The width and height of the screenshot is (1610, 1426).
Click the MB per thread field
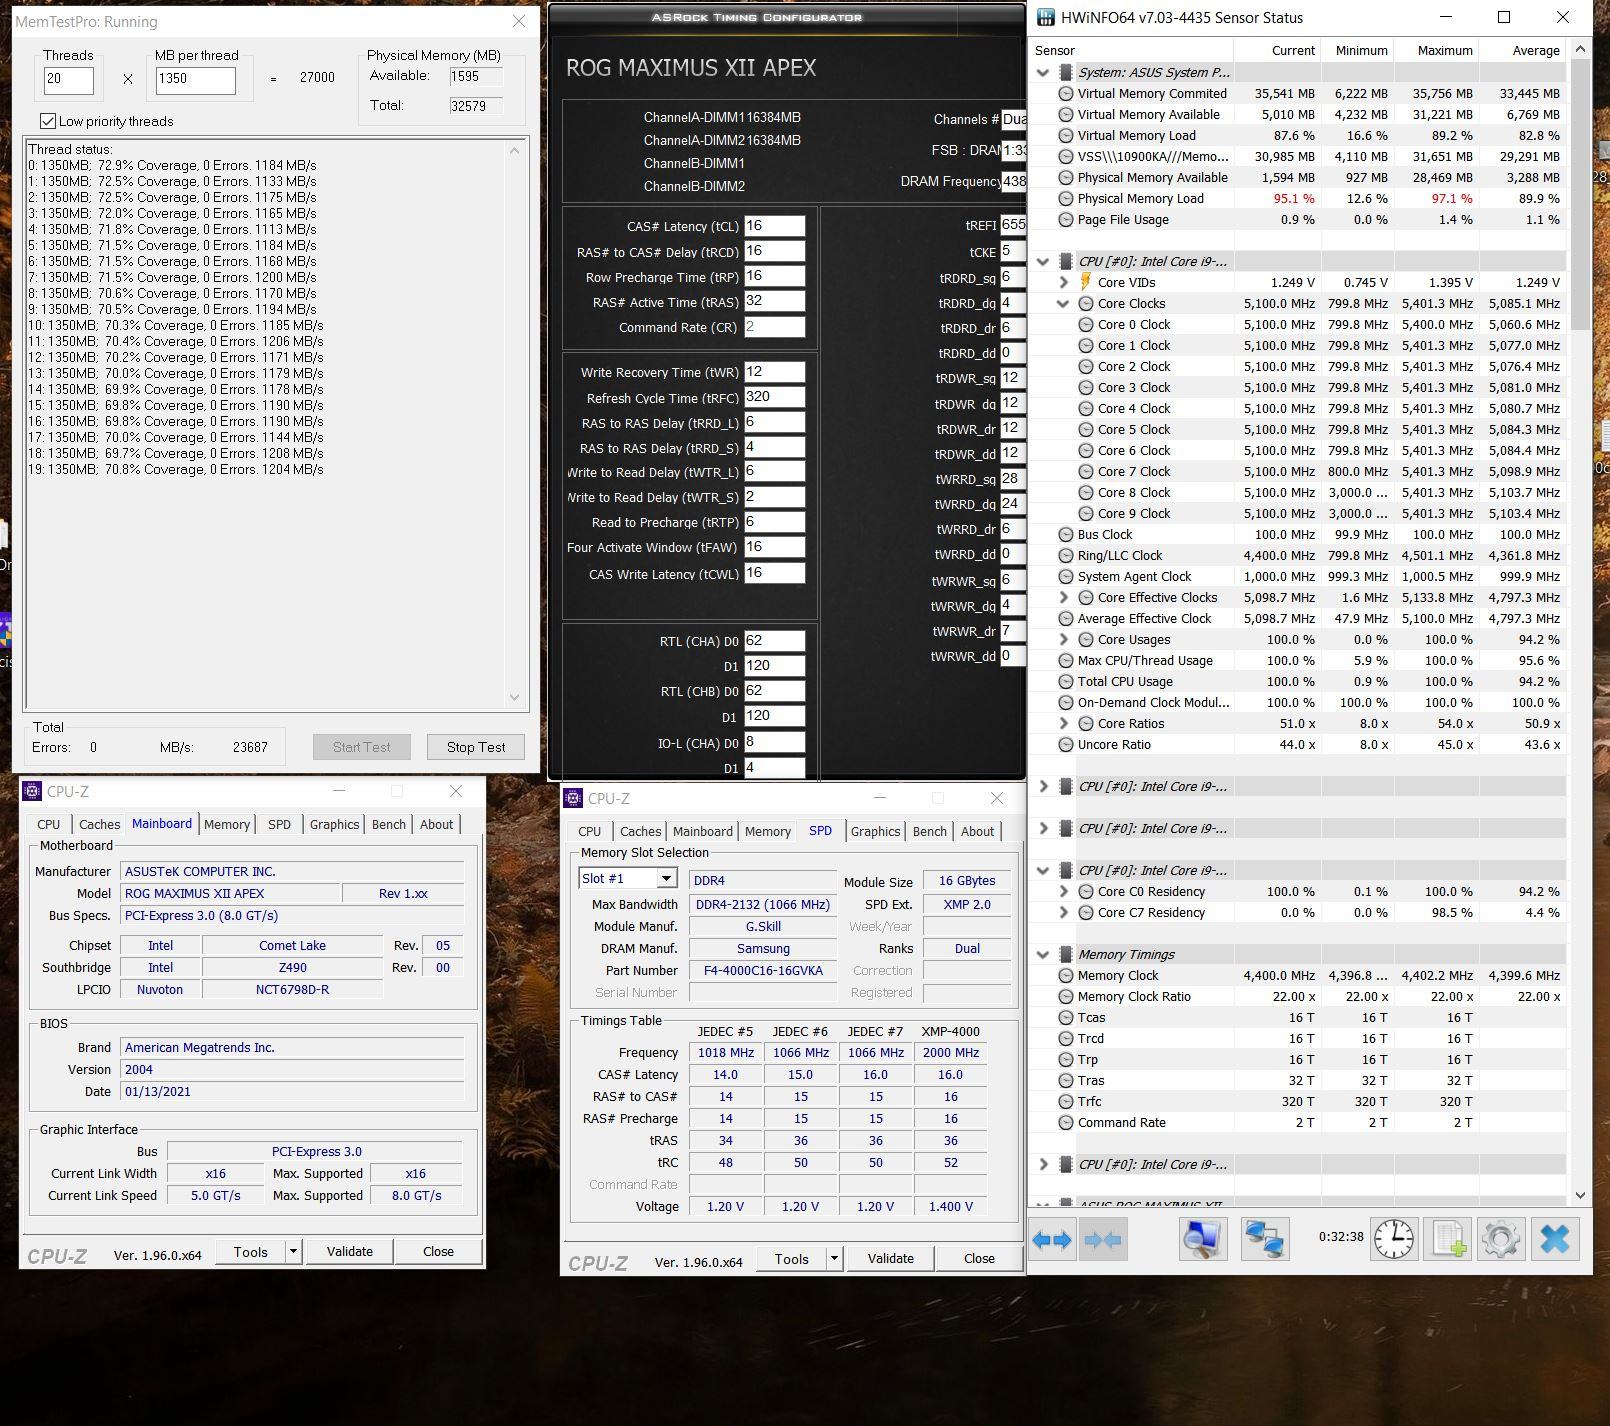[x=195, y=80]
